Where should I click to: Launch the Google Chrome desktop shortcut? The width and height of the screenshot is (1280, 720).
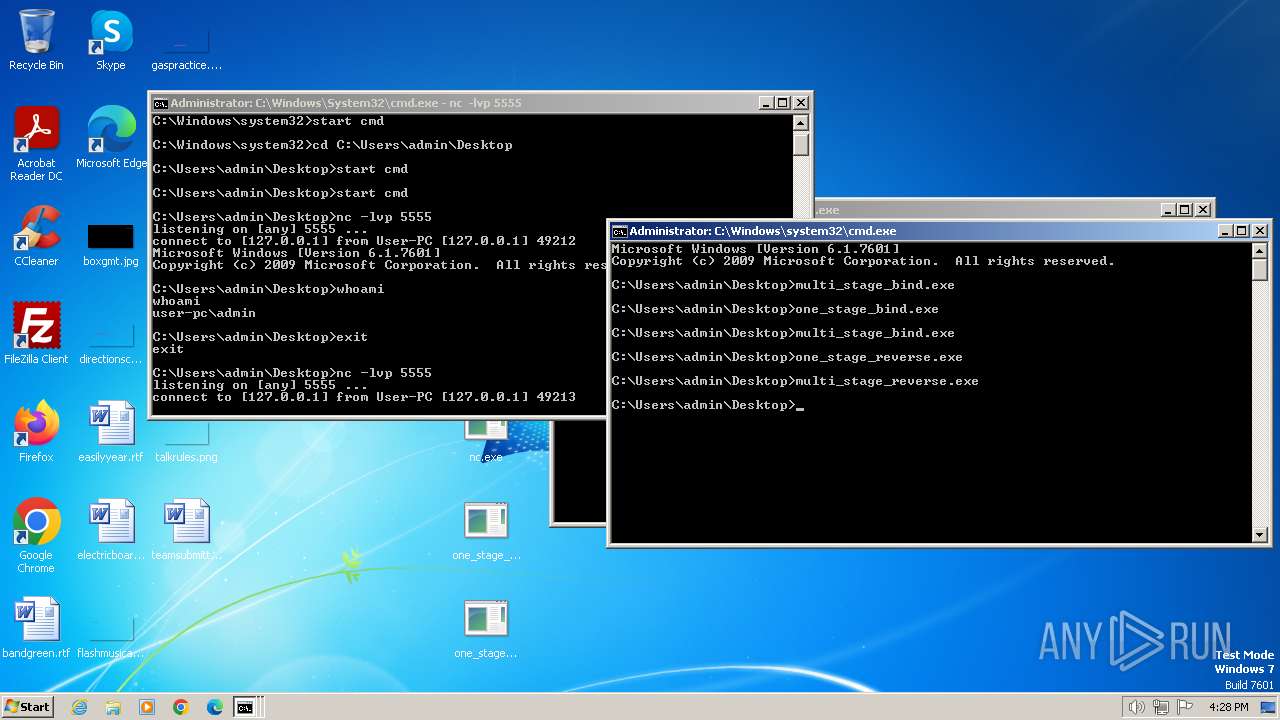(x=36, y=536)
